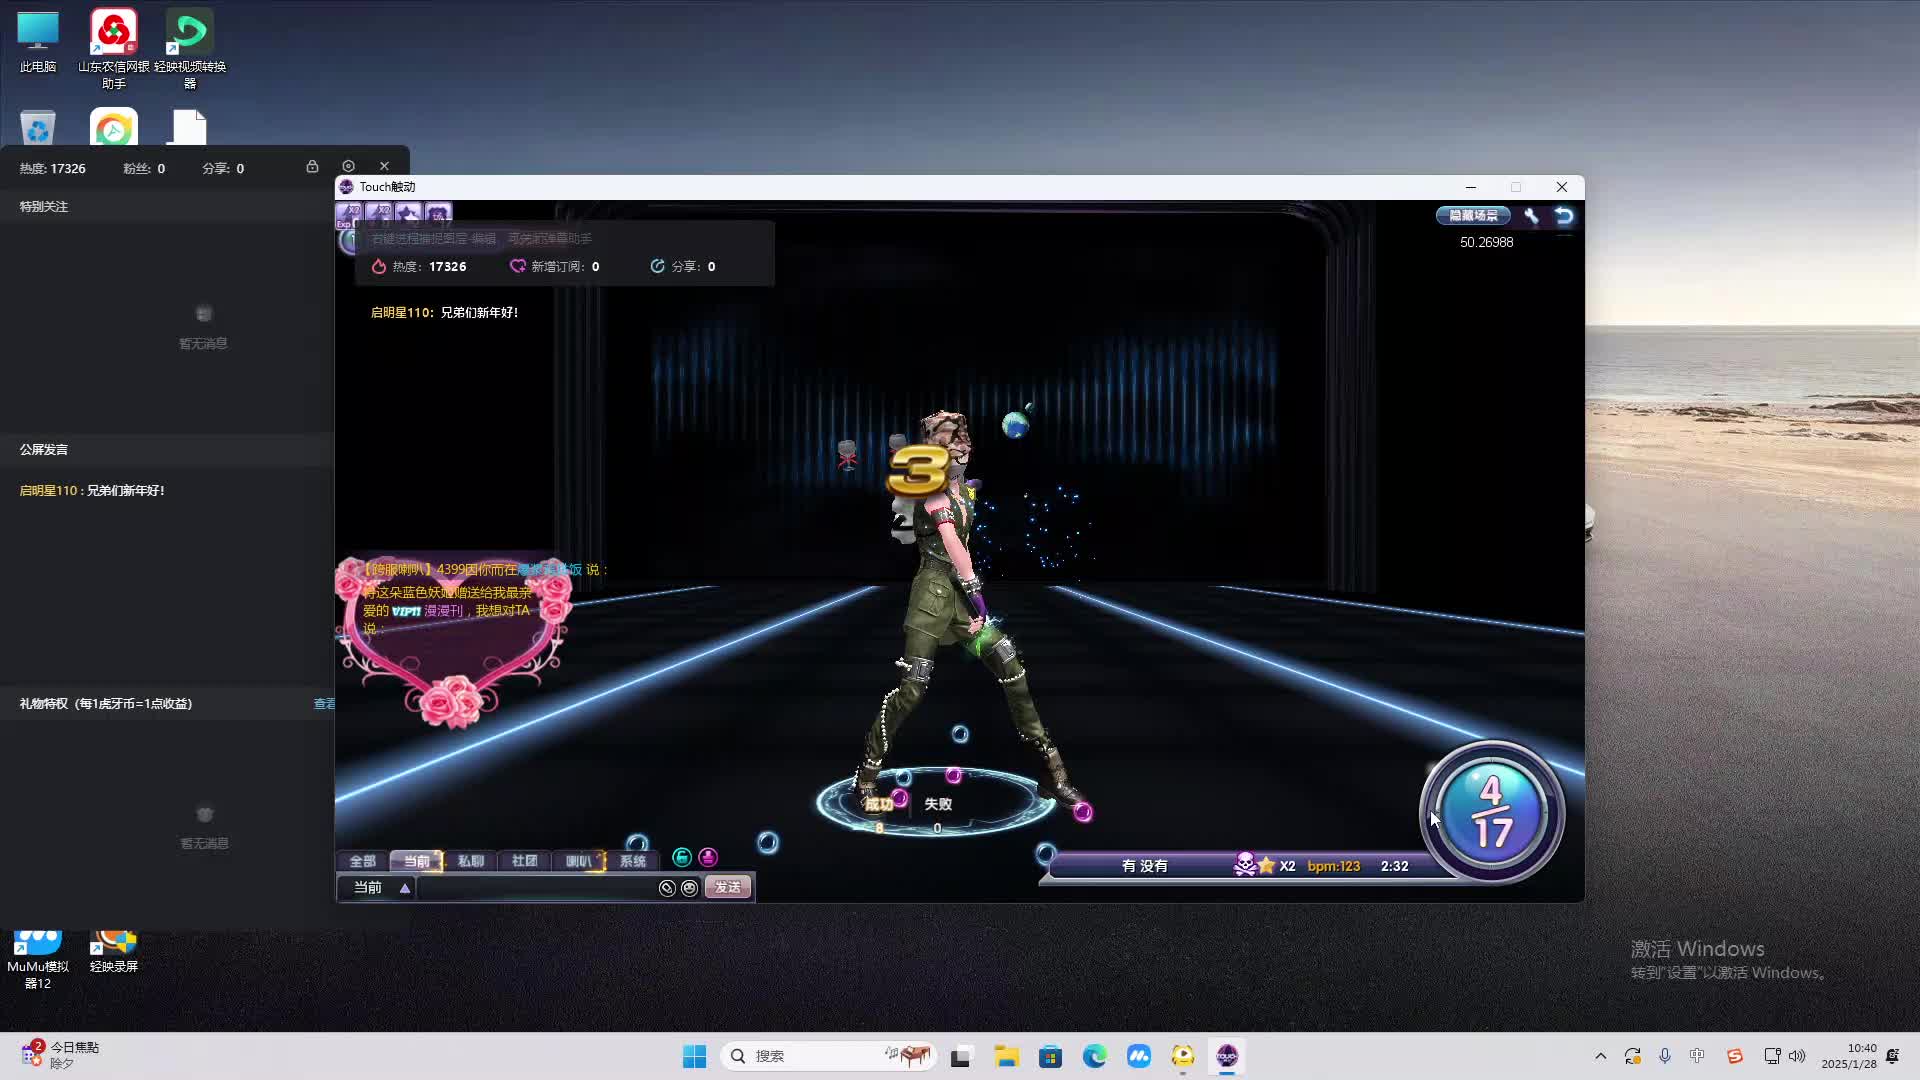The image size is (1920, 1080).
Task: Toggle the green unlock chat icon
Action: (682, 857)
